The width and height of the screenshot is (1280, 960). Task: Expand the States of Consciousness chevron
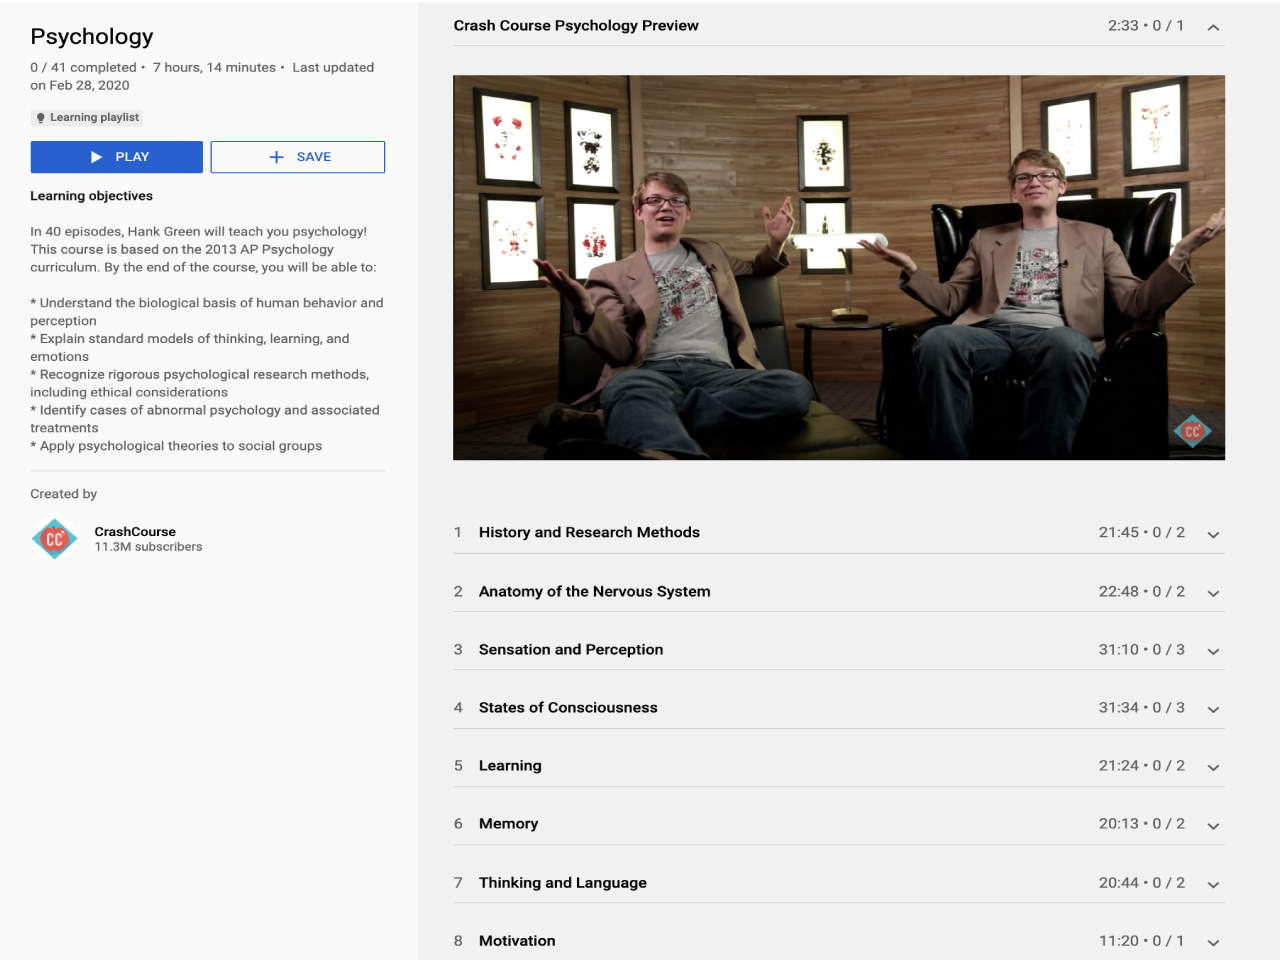(1213, 709)
